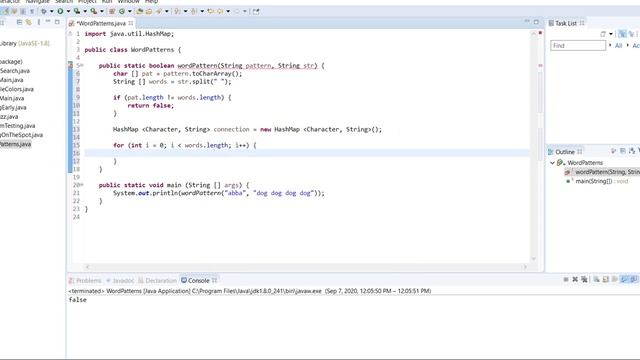Close the WordPatterns.java editor tab
The height and width of the screenshot is (360, 640).
tap(131, 23)
